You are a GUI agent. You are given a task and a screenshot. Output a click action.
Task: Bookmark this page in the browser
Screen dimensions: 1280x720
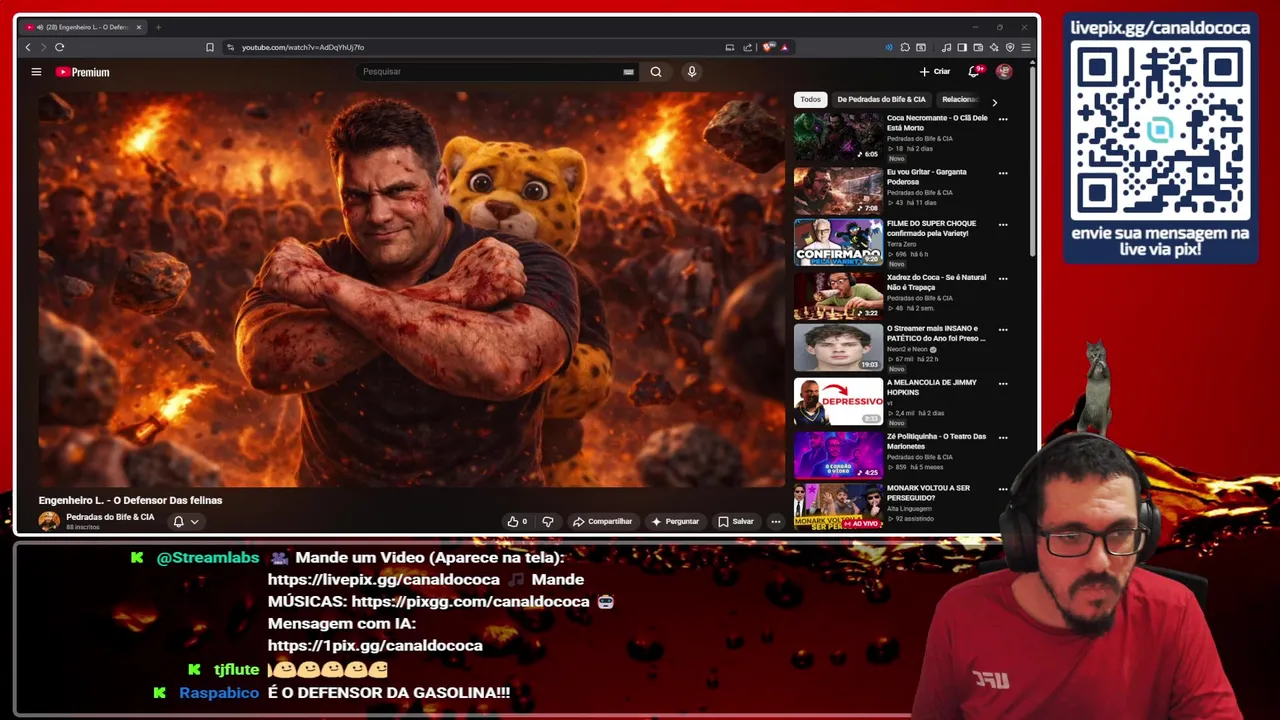point(210,47)
